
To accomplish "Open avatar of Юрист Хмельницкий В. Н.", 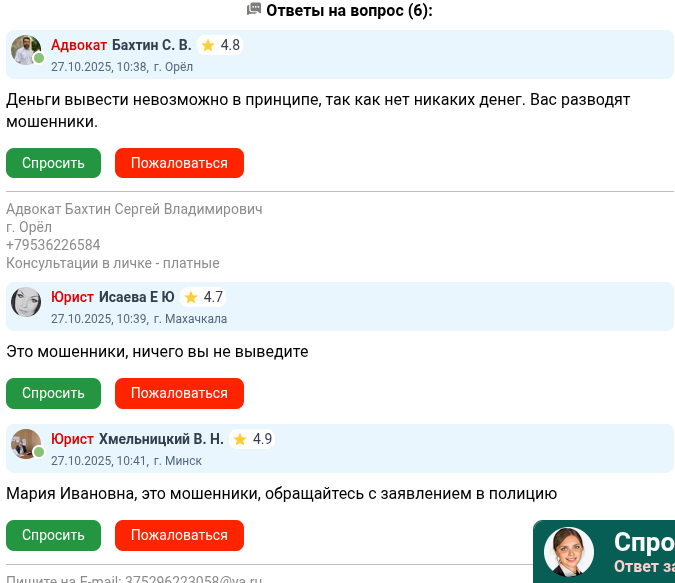I will click(x=26, y=444).
